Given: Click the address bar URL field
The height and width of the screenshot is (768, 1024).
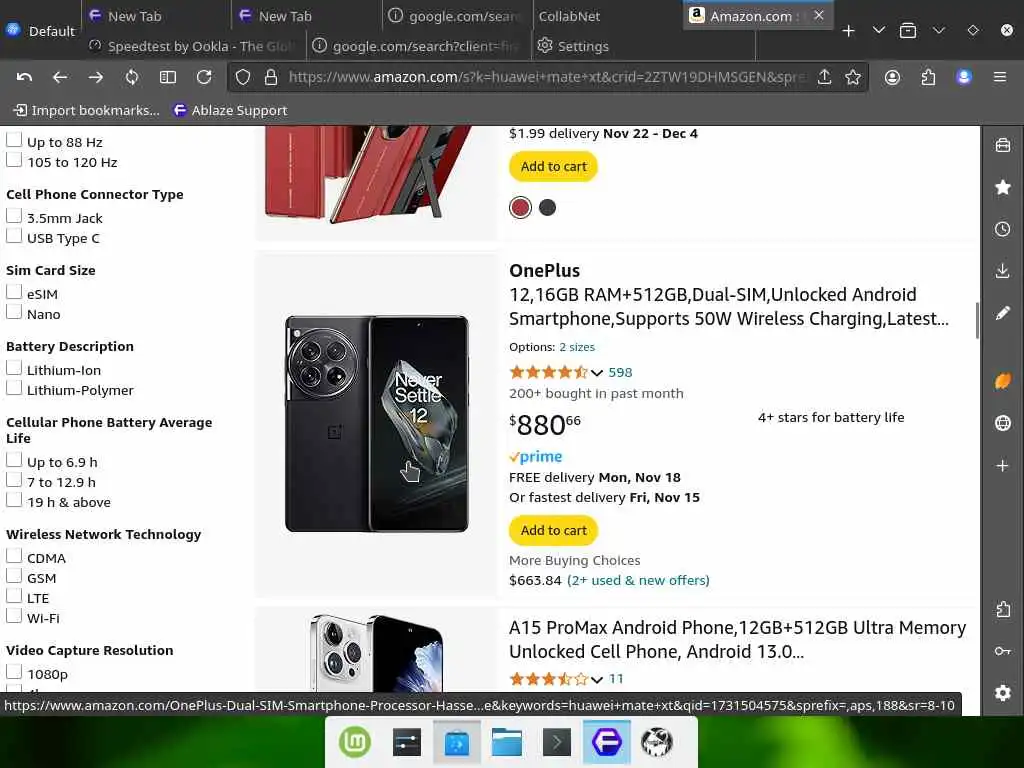Looking at the screenshot, I should pyautogui.click(x=545, y=77).
